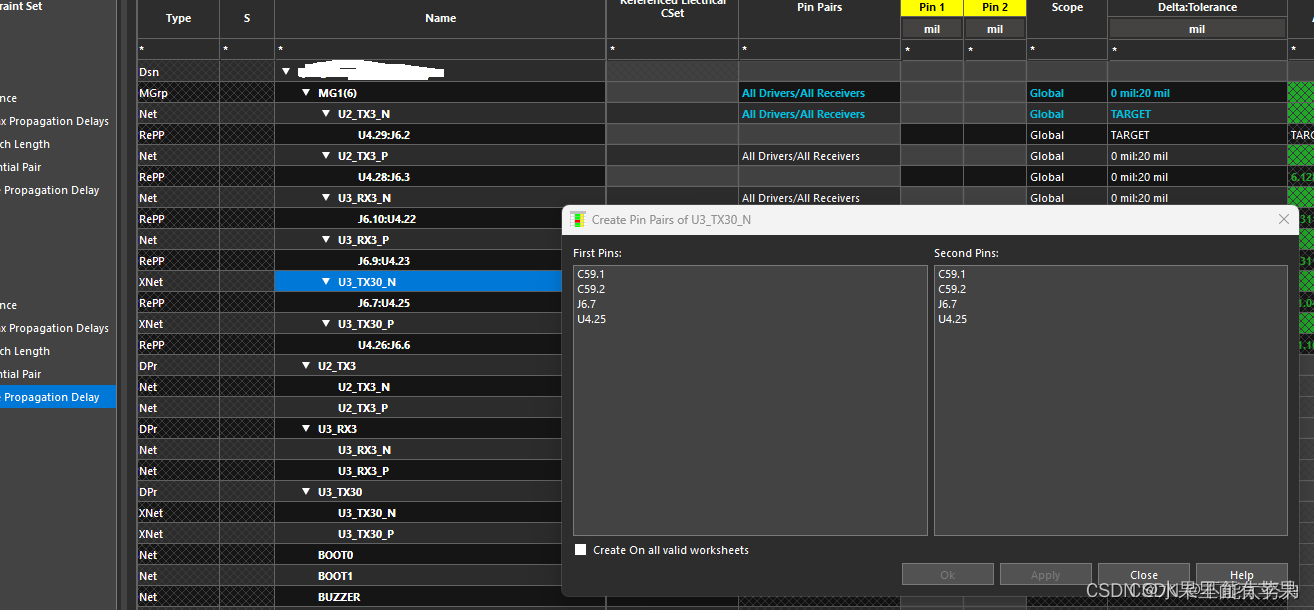Click the Name filter input field
The width and height of the screenshot is (1314, 610).
440,49
